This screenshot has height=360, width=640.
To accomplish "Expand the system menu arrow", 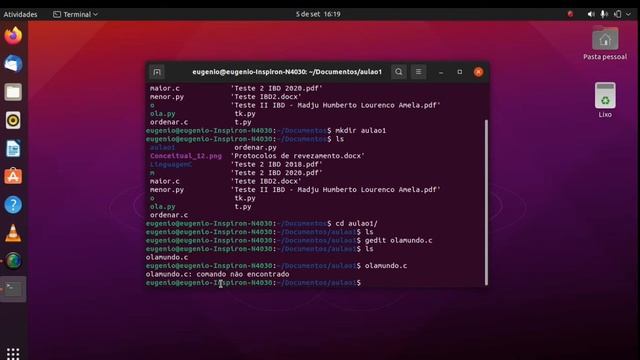I will [x=629, y=14].
